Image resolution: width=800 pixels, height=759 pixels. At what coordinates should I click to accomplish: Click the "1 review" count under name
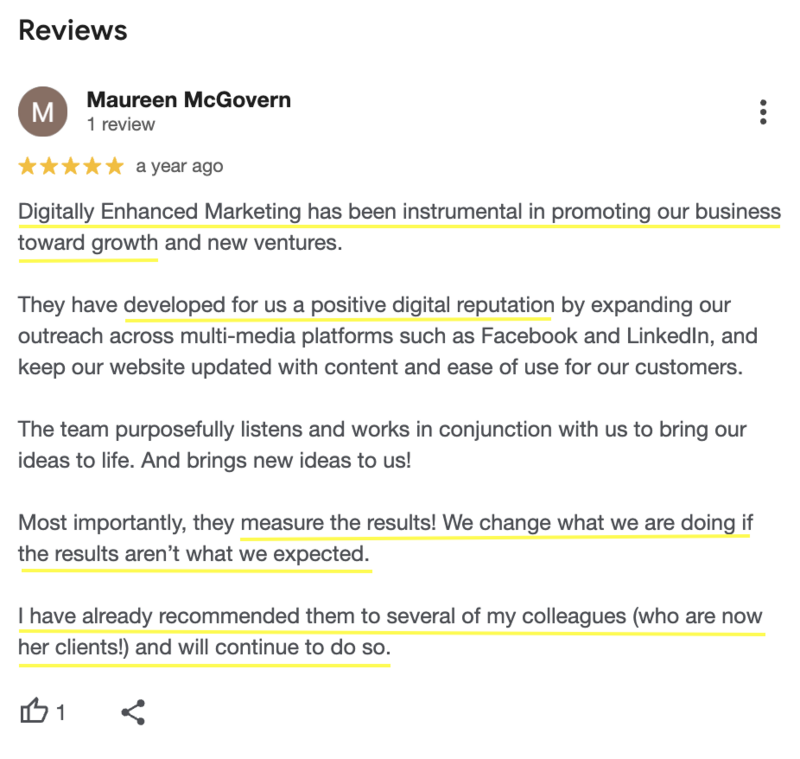pyautogui.click(x=121, y=125)
